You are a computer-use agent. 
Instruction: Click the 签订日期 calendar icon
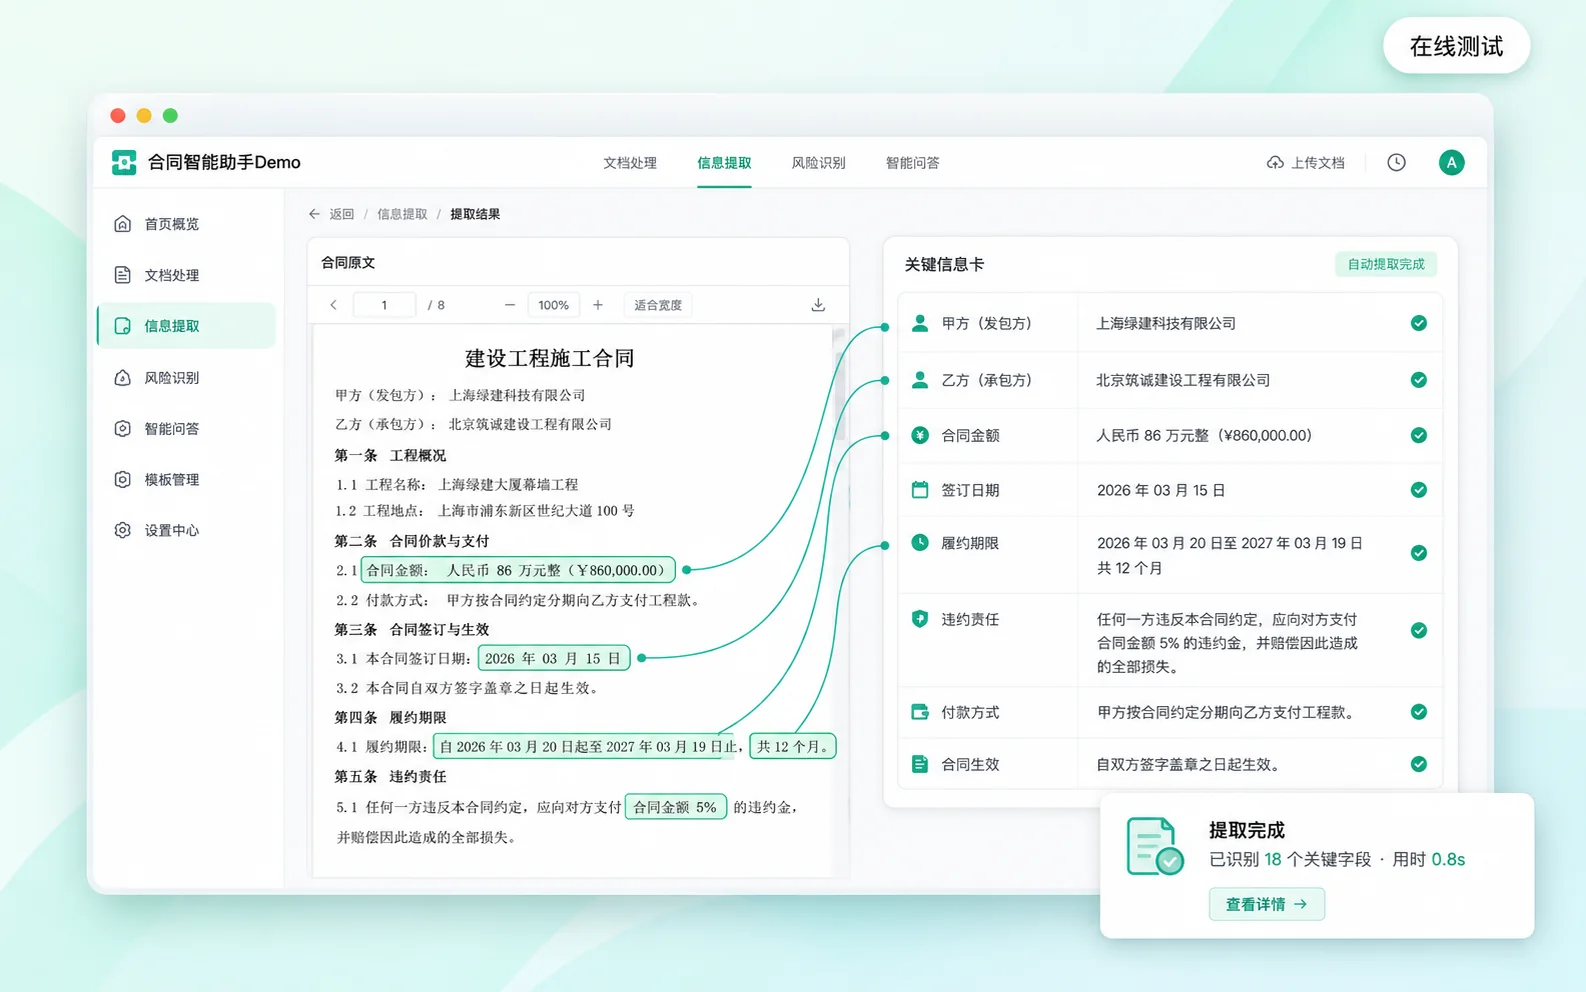coord(920,490)
